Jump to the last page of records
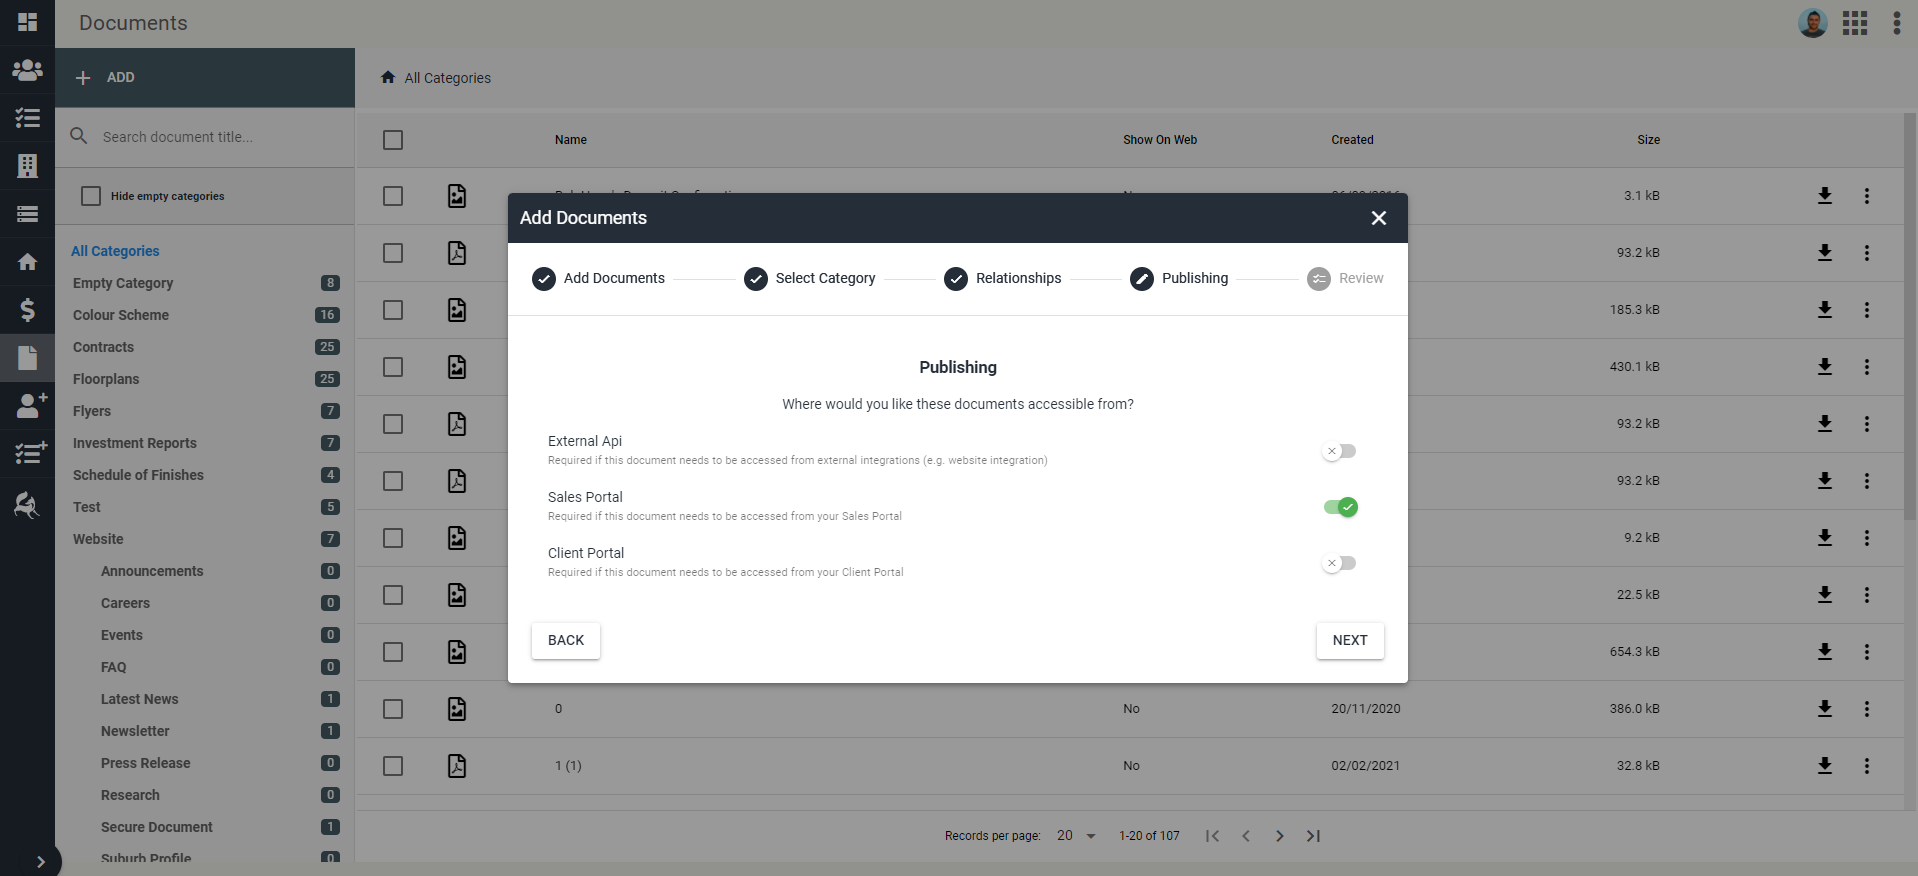This screenshot has height=876, width=1918. (1313, 836)
